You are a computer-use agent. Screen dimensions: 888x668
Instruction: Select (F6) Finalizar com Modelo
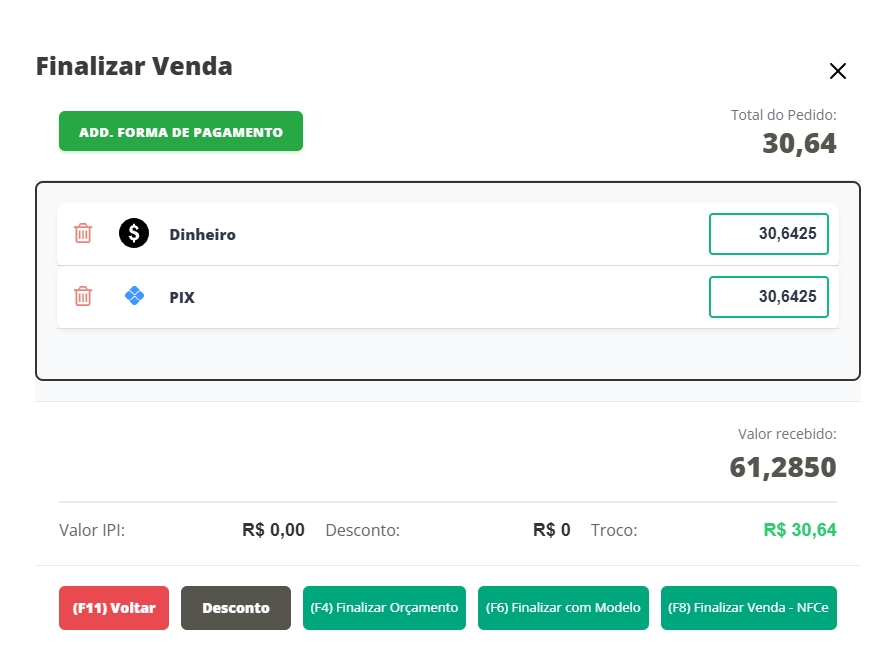click(563, 608)
